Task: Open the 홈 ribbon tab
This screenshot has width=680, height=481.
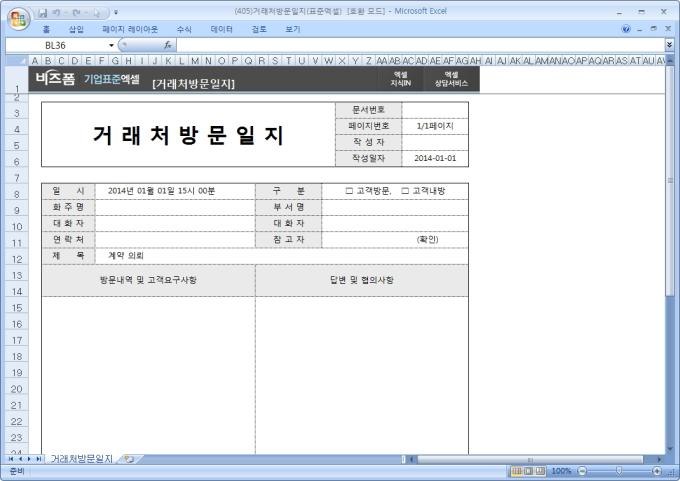Action: [x=46, y=29]
